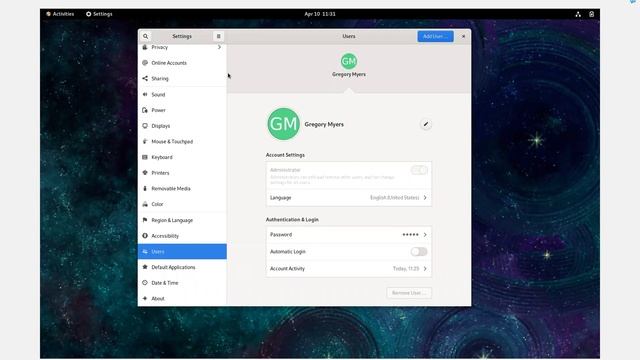Open the clock showing Apr 10

320,14
